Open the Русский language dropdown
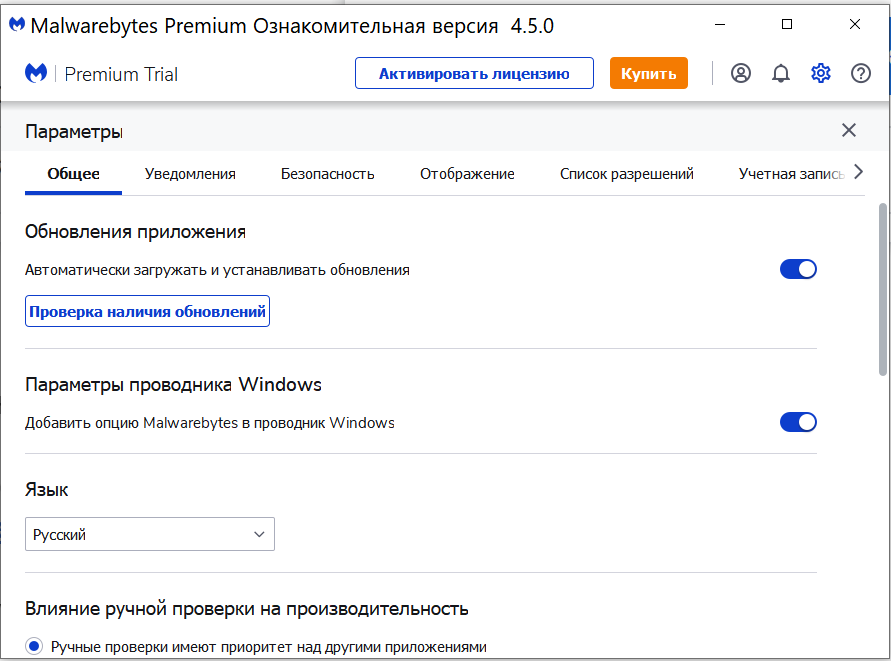 tap(149, 534)
